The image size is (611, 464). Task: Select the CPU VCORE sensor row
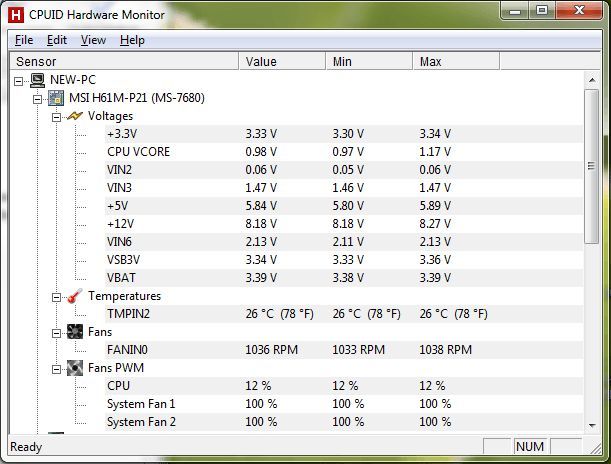pyautogui.click(x=344, y=152)
